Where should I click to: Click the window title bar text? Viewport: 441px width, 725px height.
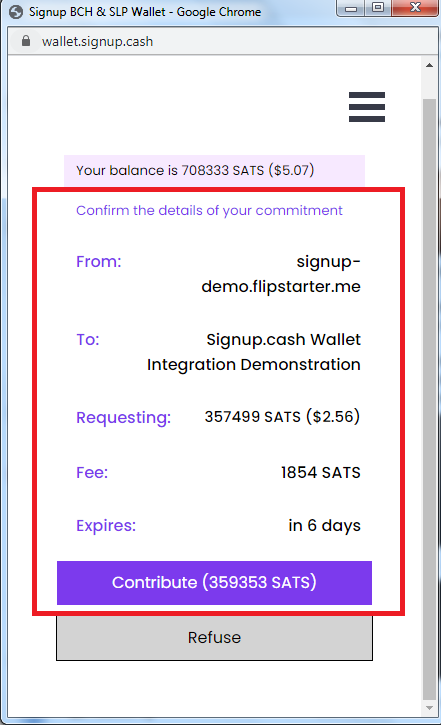point(145,12)
